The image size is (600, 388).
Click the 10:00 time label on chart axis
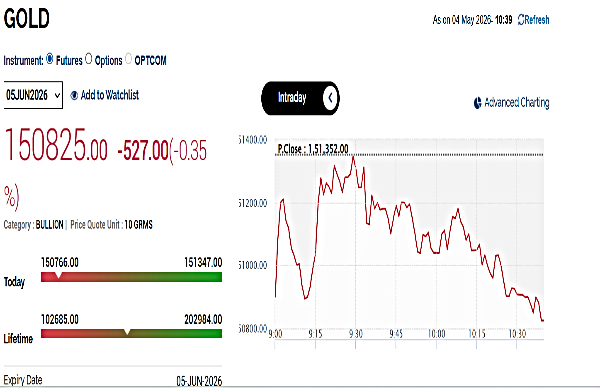pos(436,334)
